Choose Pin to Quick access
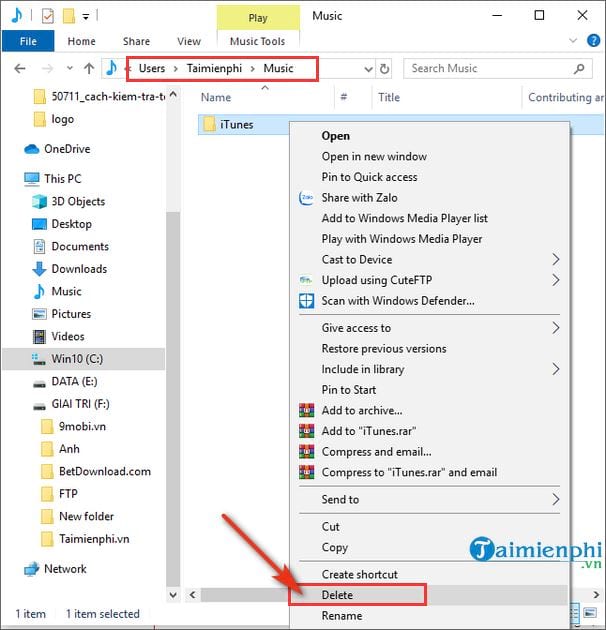The width and height of the screenshot is (606, 630). (369, 177)
